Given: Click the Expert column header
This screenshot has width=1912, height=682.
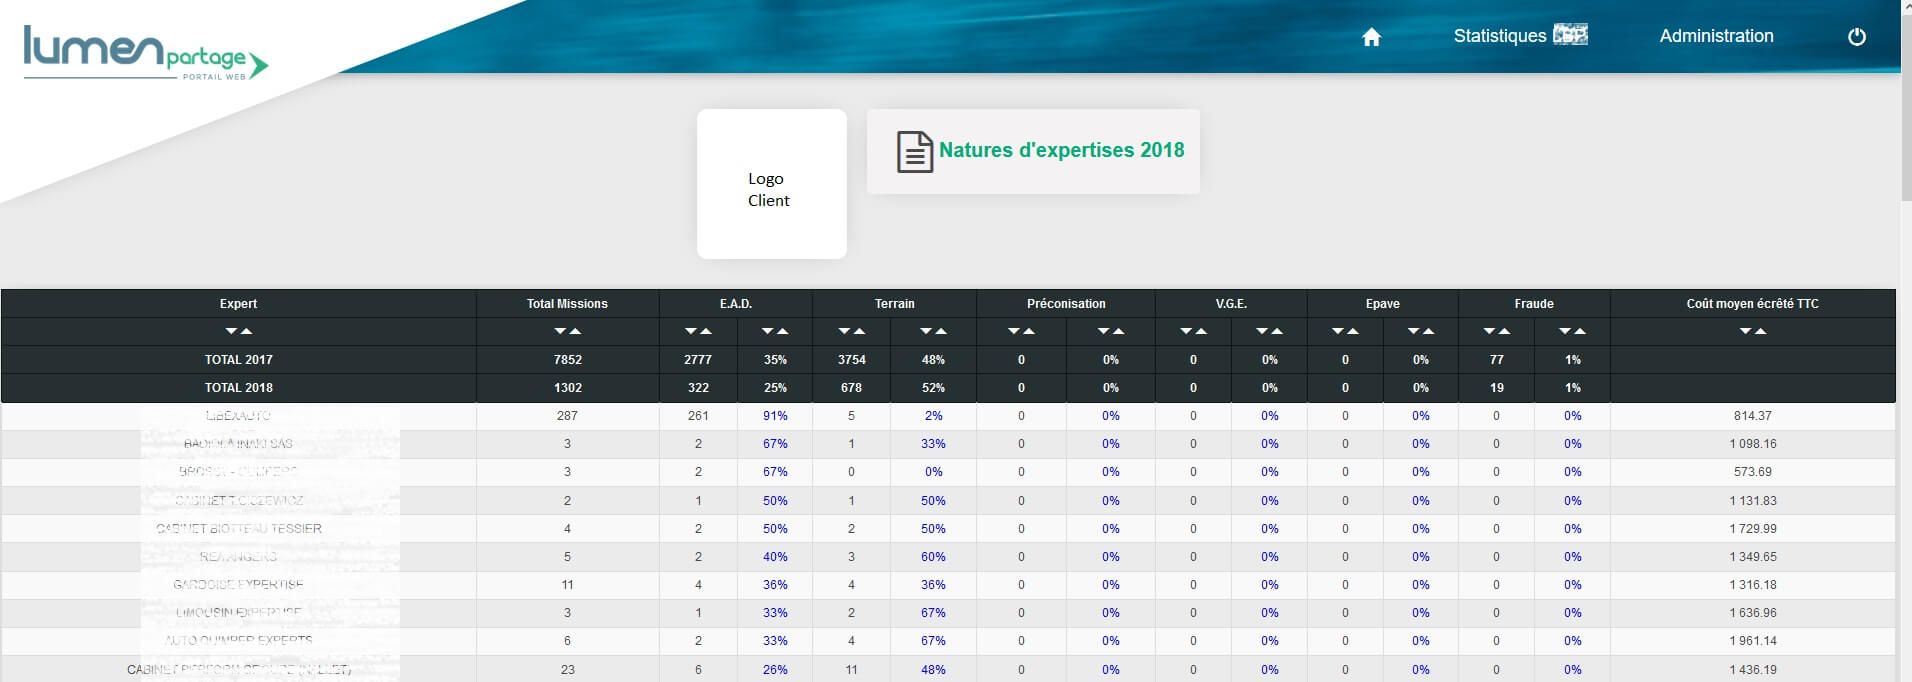Looking at the screenshot, I should (238, 304).
